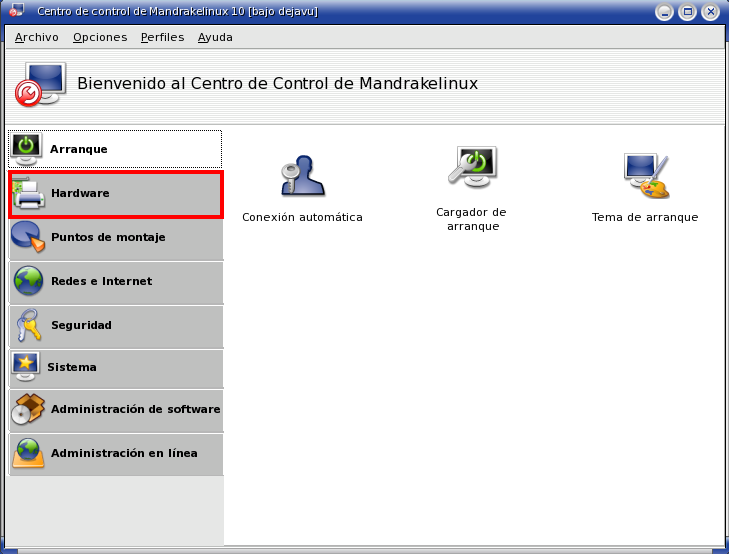This screenshot has width=729, height=554.
Task: Click the Seguridad keys icon
Action: [x=28, y=325]
